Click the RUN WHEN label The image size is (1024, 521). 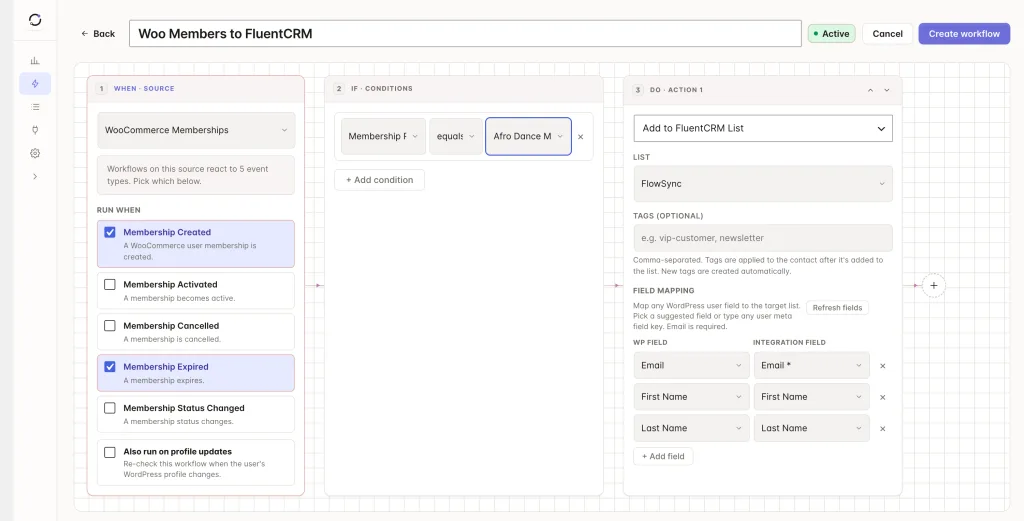point(119,210)
